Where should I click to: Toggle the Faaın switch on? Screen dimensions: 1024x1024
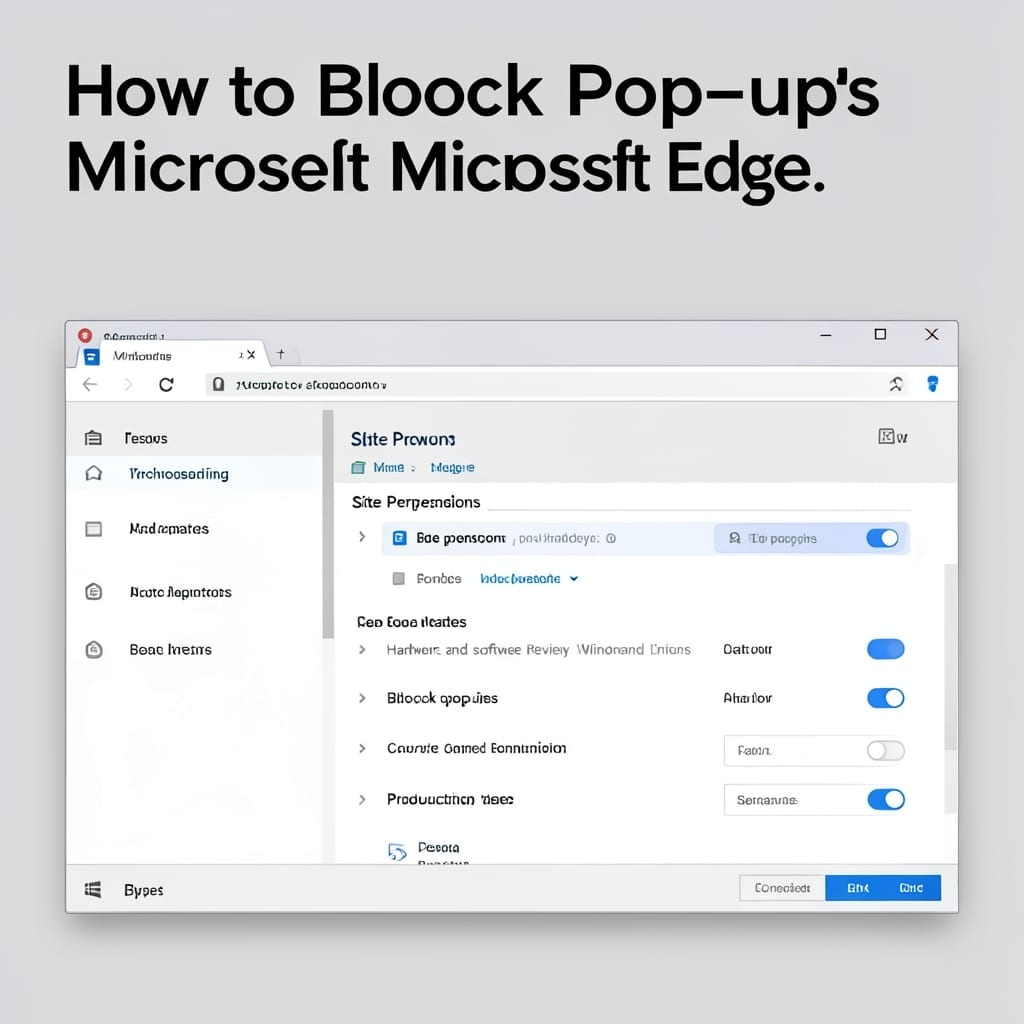click(x=886, y=751)
